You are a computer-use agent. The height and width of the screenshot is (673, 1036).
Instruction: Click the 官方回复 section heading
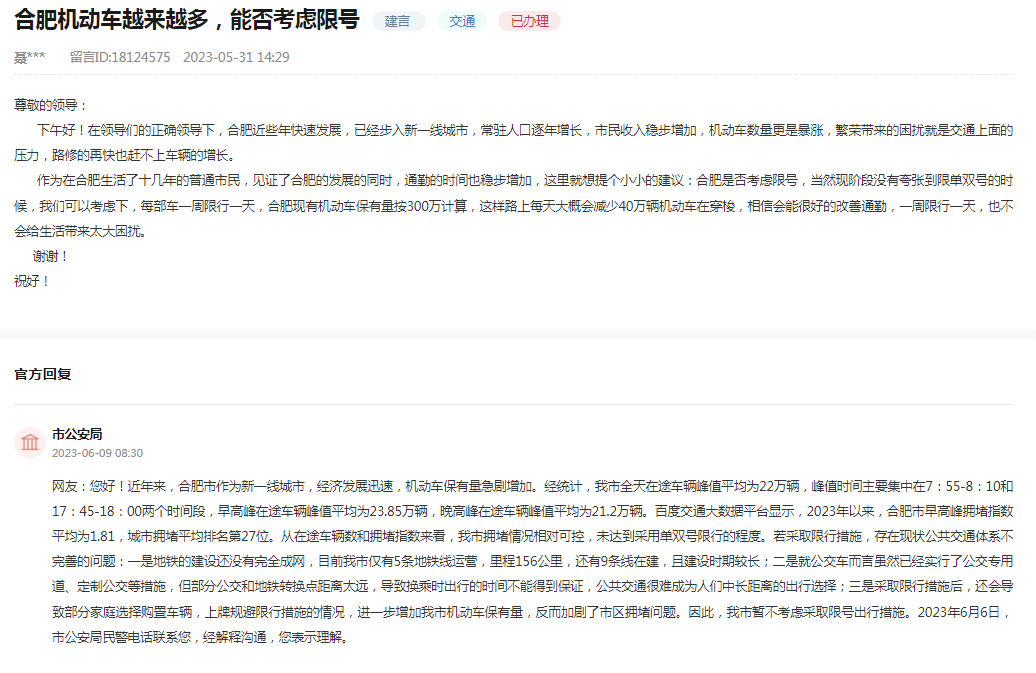pos(43,374)
